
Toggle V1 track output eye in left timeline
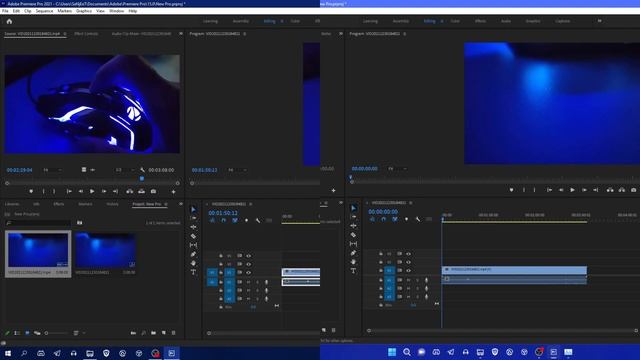(248, 272)
